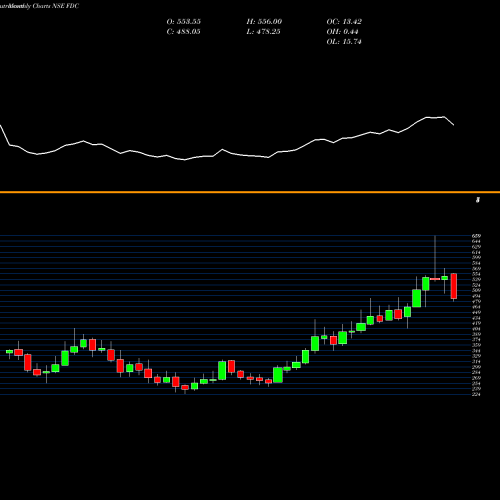Click the lowest price axis label 224
Image resolution: width=500 pixels, height=500 pixels.
pos(476,395)
